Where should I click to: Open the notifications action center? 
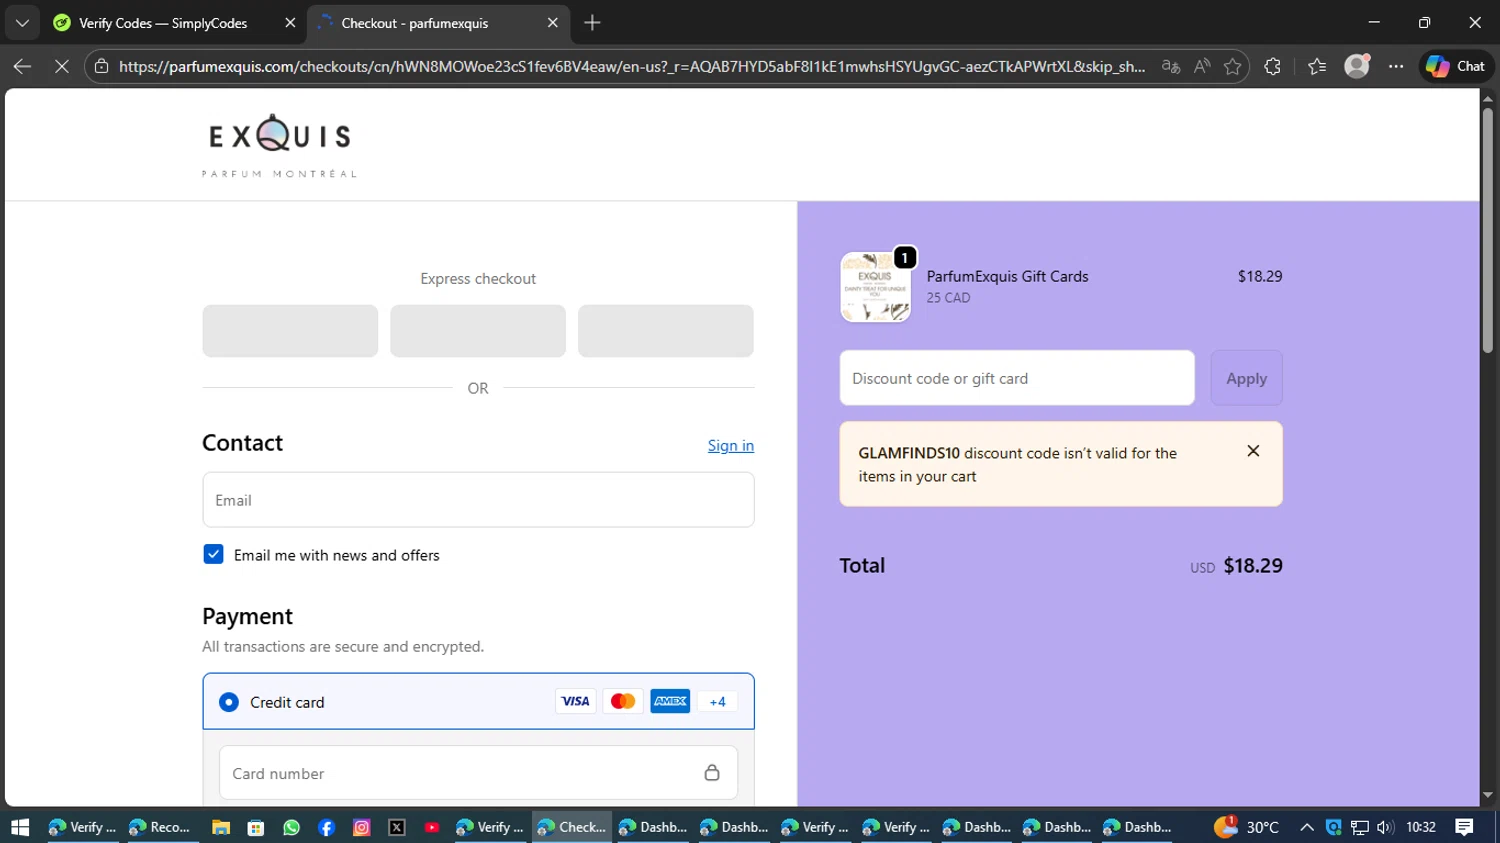tap(1464, 827)
